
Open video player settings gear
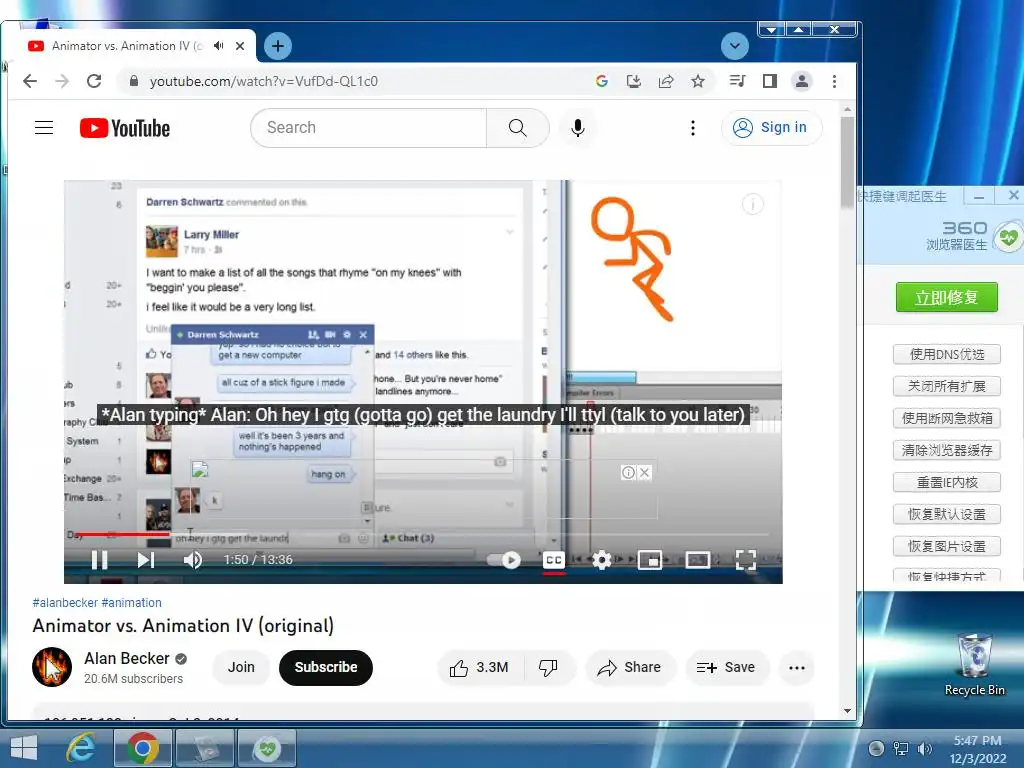601,560
